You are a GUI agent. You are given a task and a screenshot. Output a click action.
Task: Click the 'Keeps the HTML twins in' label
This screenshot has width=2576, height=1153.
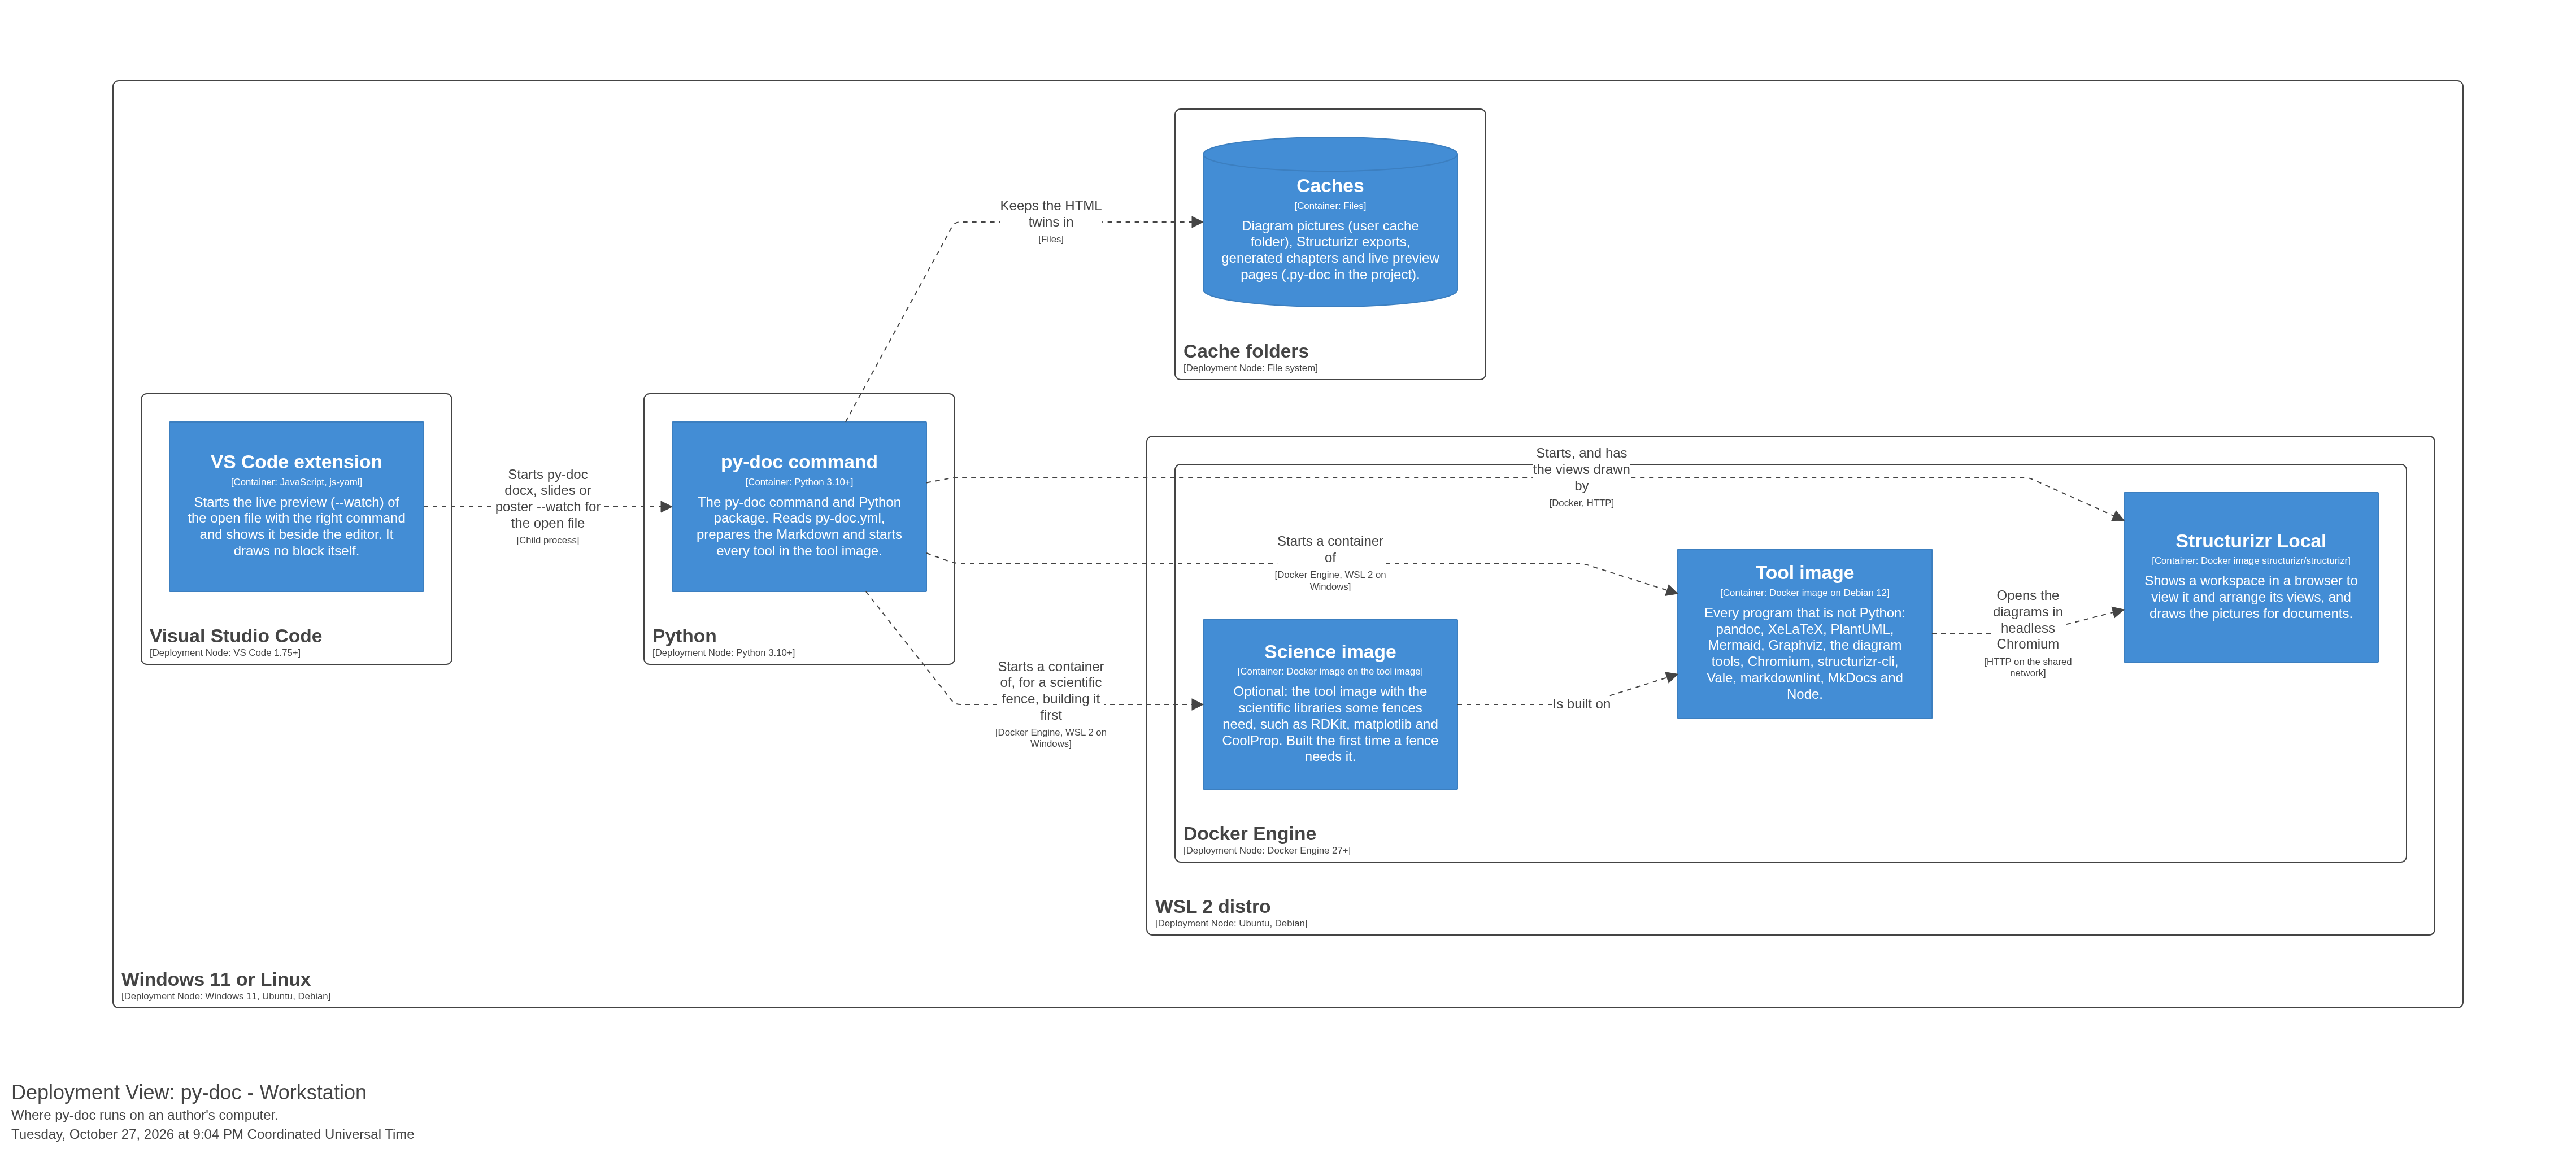[1051, 214]
